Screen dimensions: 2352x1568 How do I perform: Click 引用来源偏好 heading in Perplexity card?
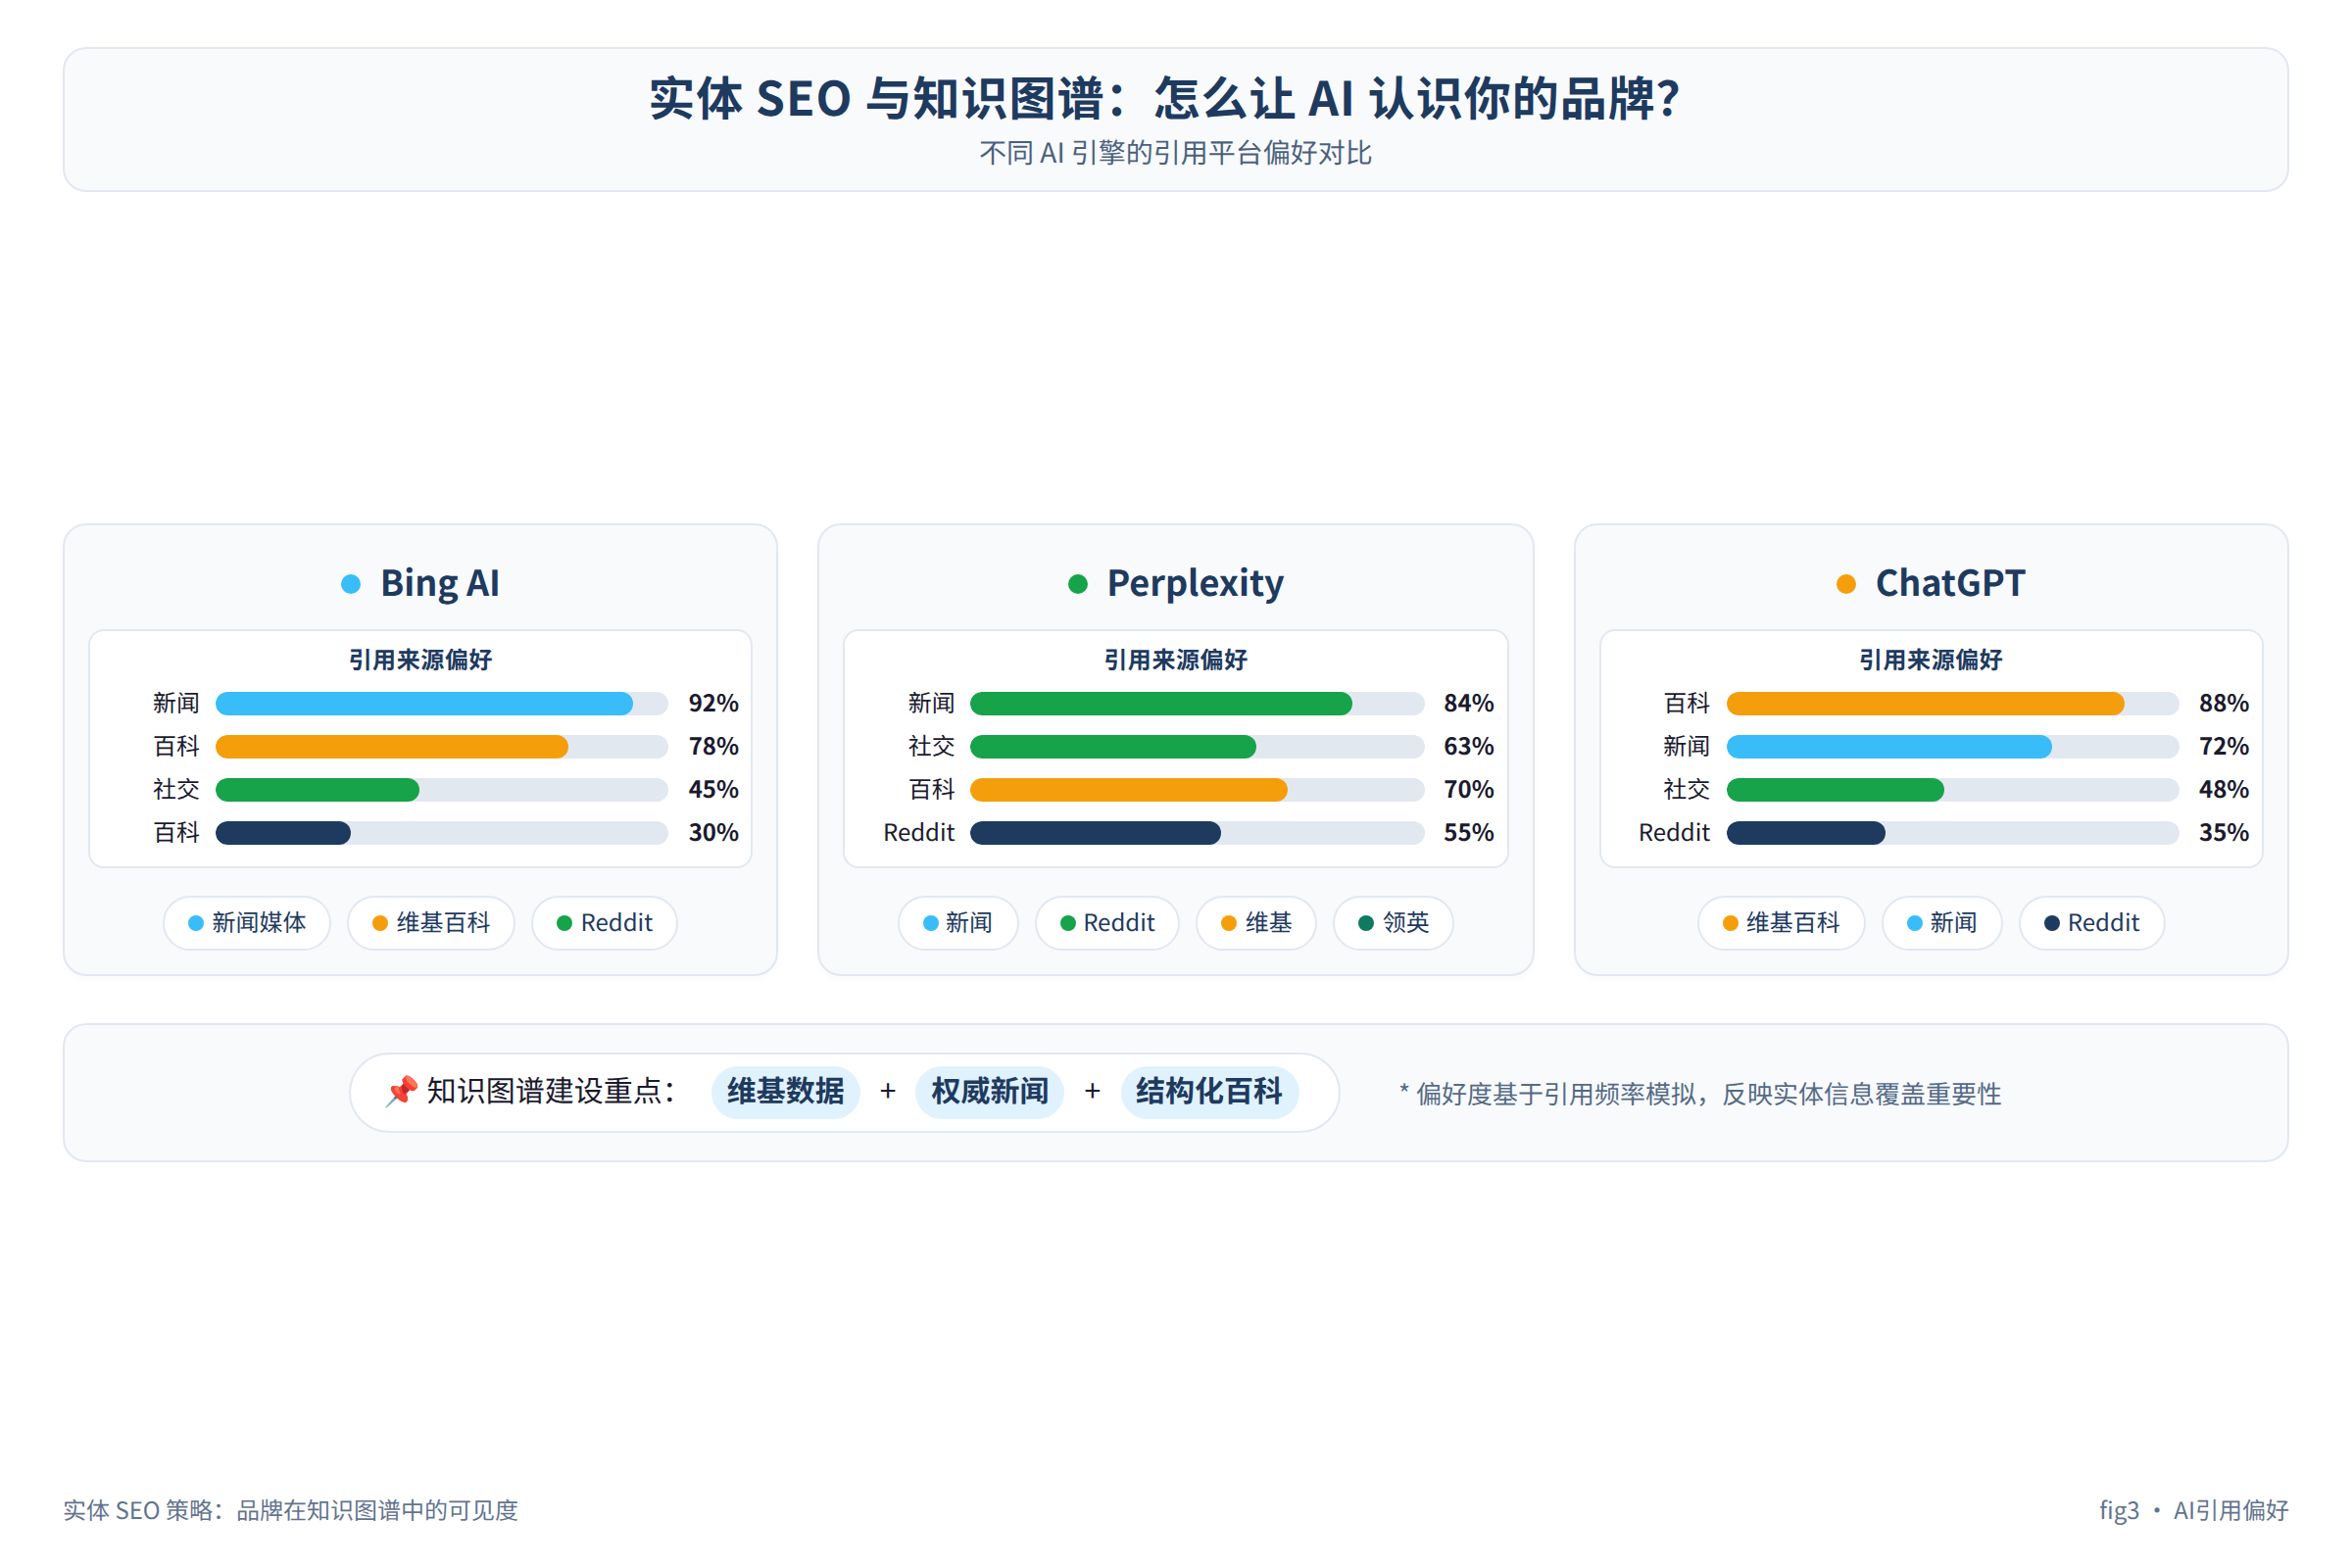1176,660
